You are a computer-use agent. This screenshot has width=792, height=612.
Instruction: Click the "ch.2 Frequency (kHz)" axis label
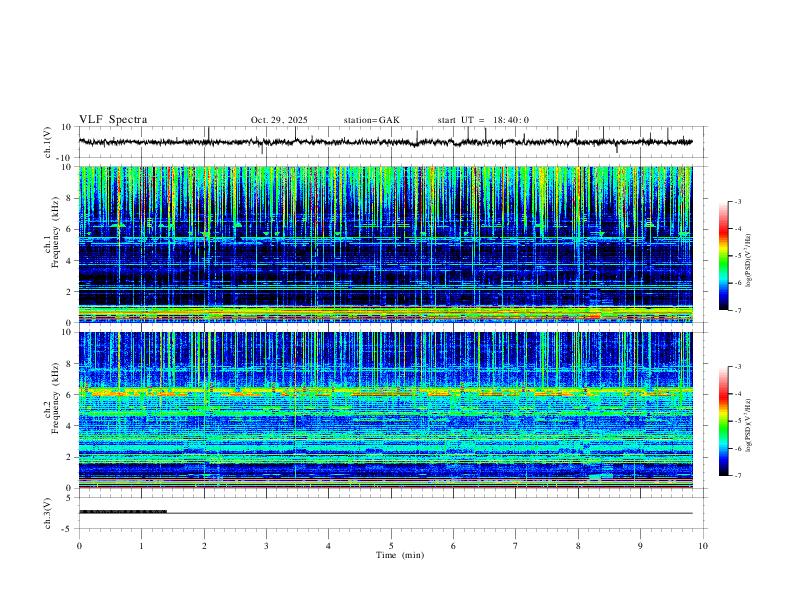[52, 397]
